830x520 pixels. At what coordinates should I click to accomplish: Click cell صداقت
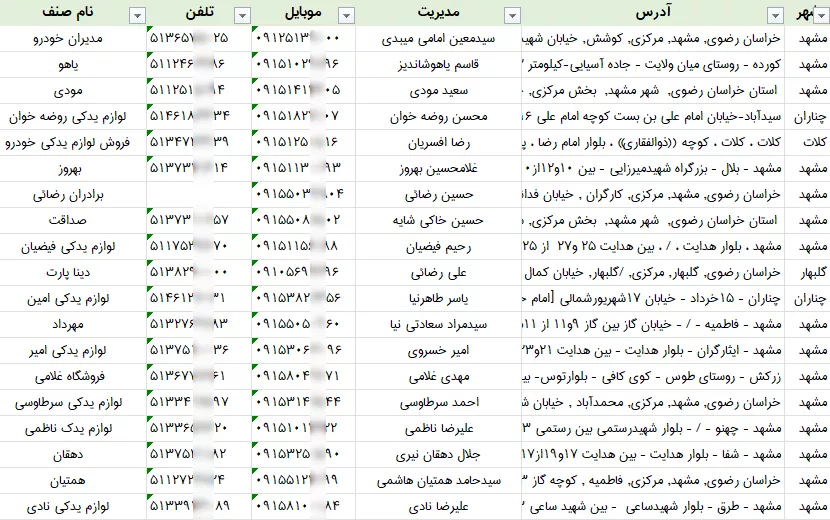(73, 220)
